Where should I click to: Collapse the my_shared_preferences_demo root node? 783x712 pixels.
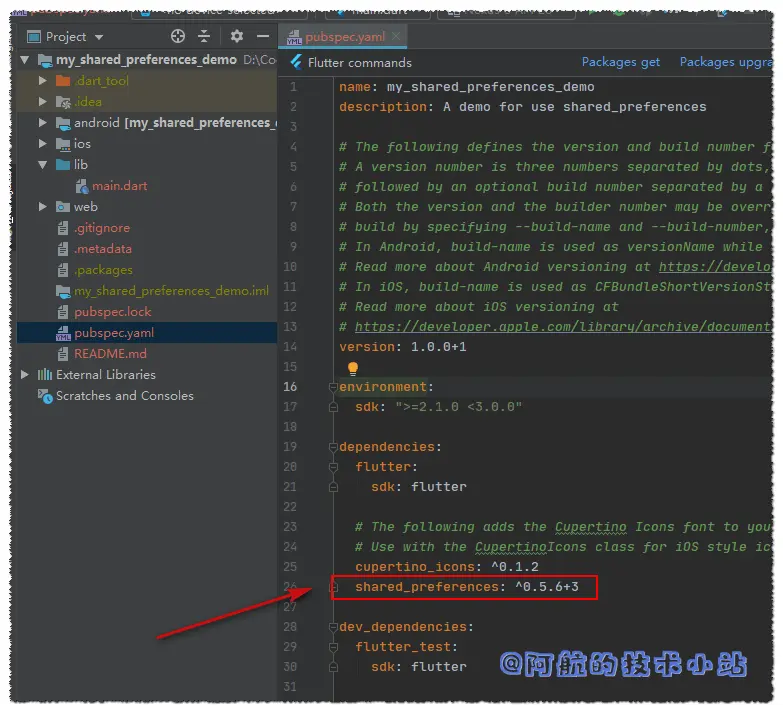(x=24, y=60)
